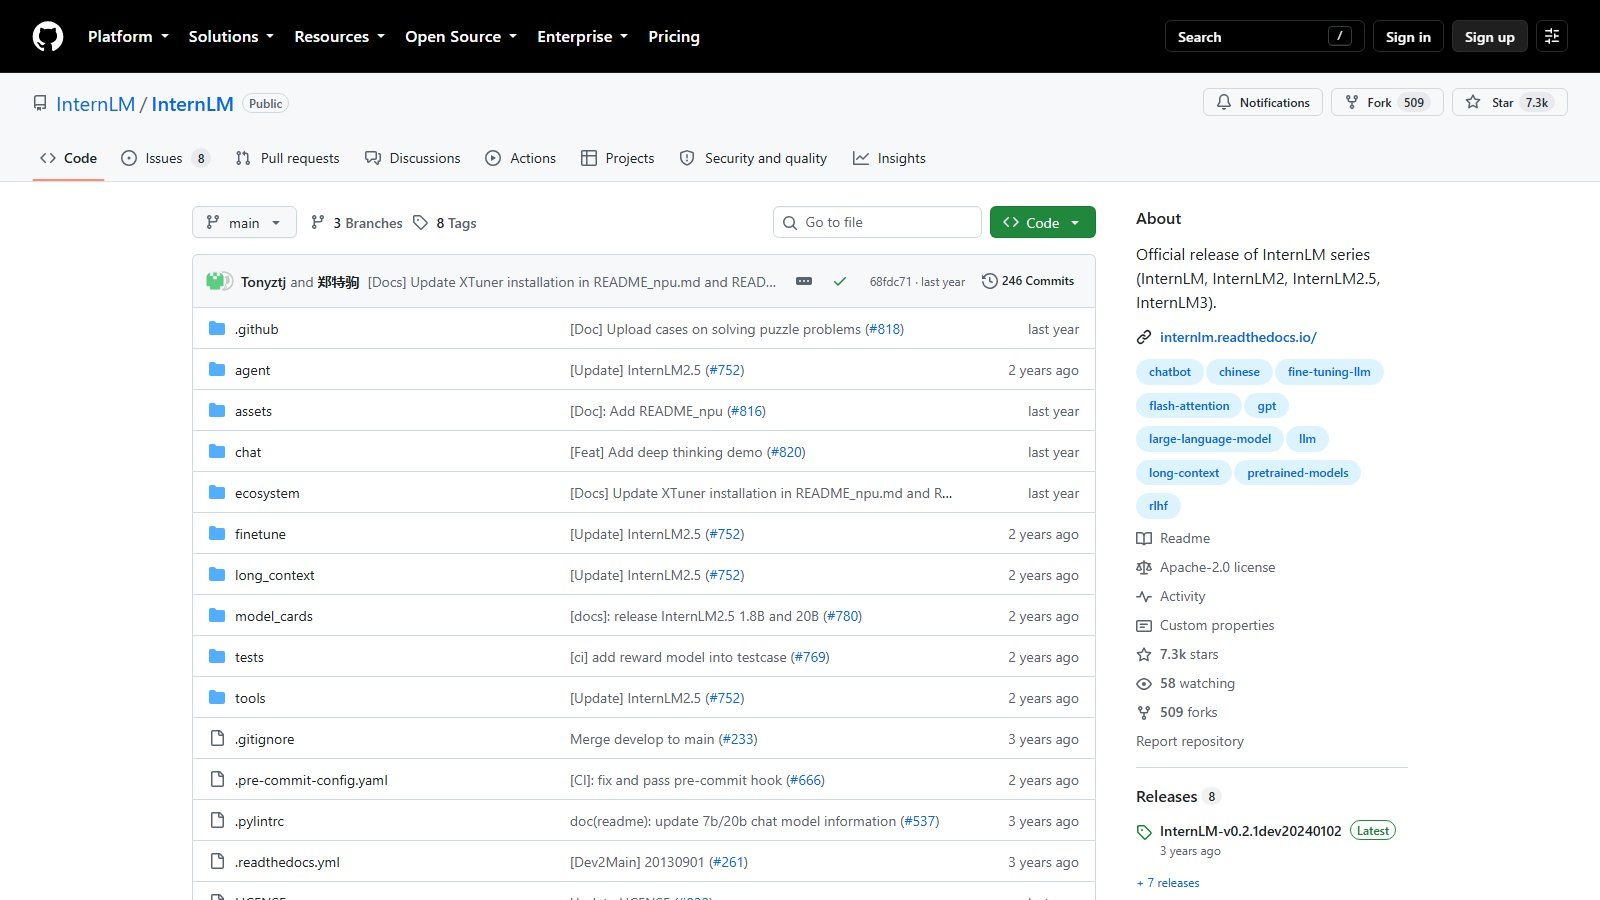Open commit hash 68fdc71
The image size is (1600, 900).
pos(890,282)
